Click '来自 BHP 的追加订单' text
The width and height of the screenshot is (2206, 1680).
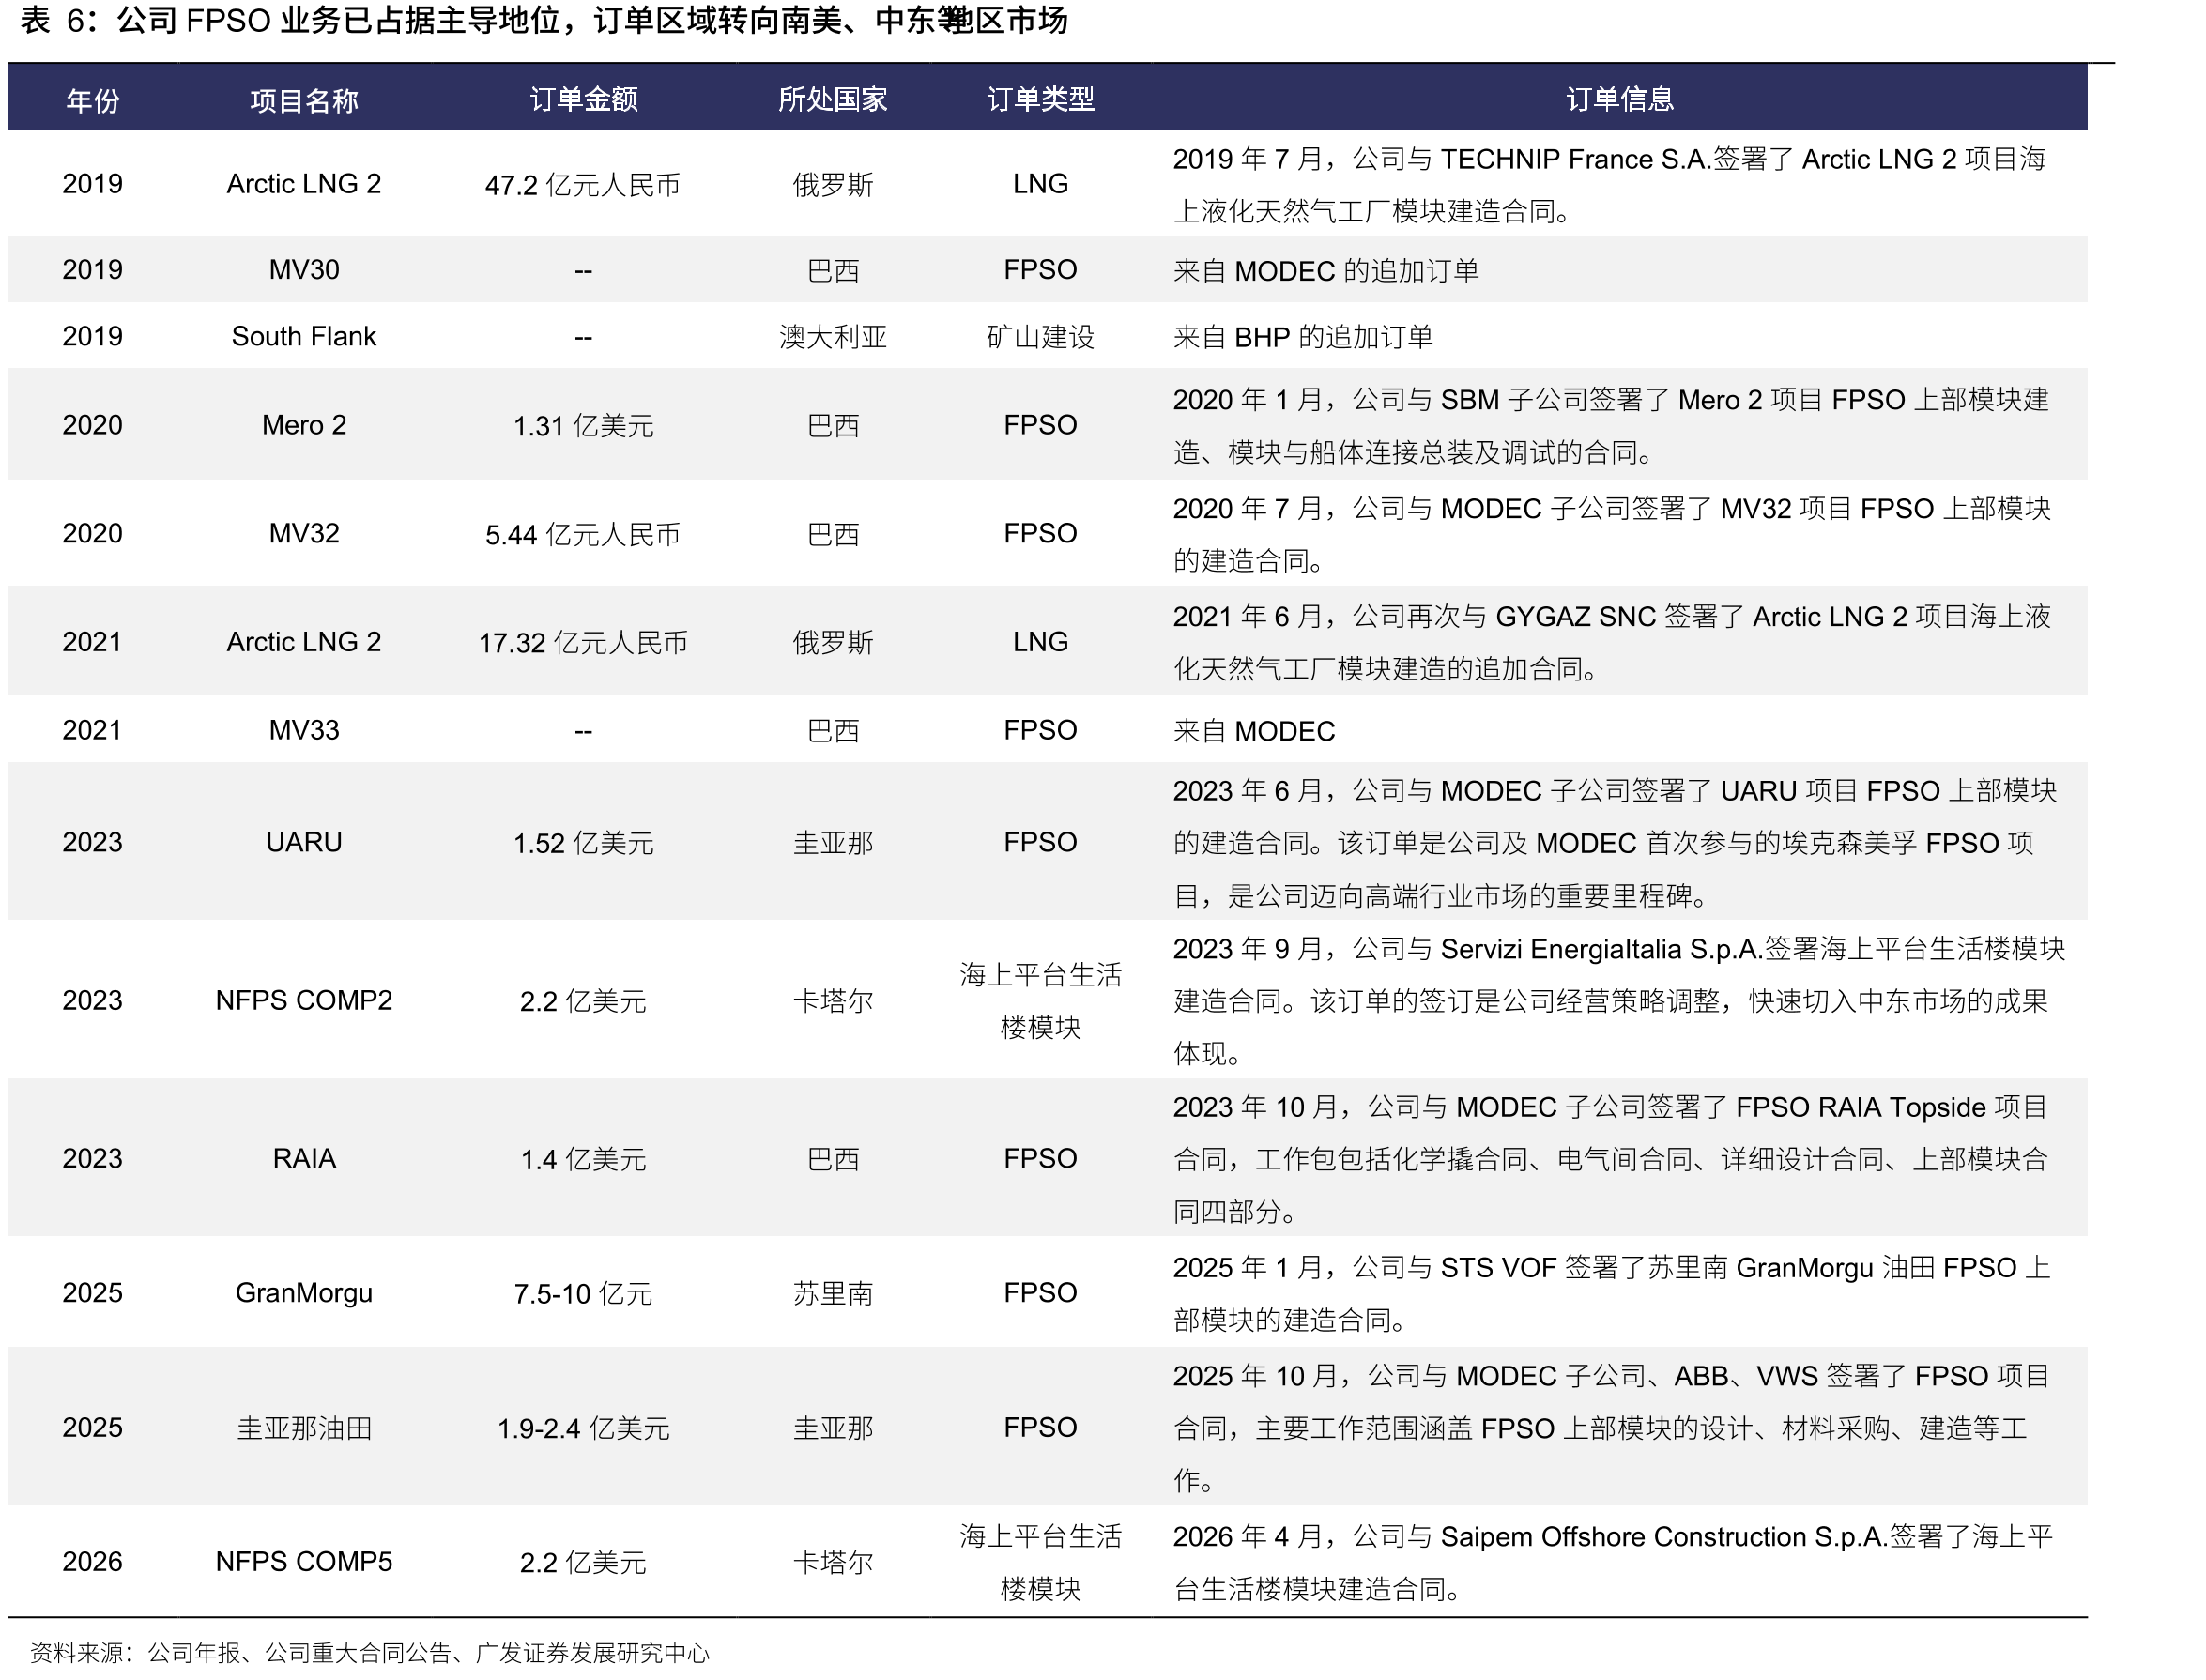click(x=1303, y=337)
